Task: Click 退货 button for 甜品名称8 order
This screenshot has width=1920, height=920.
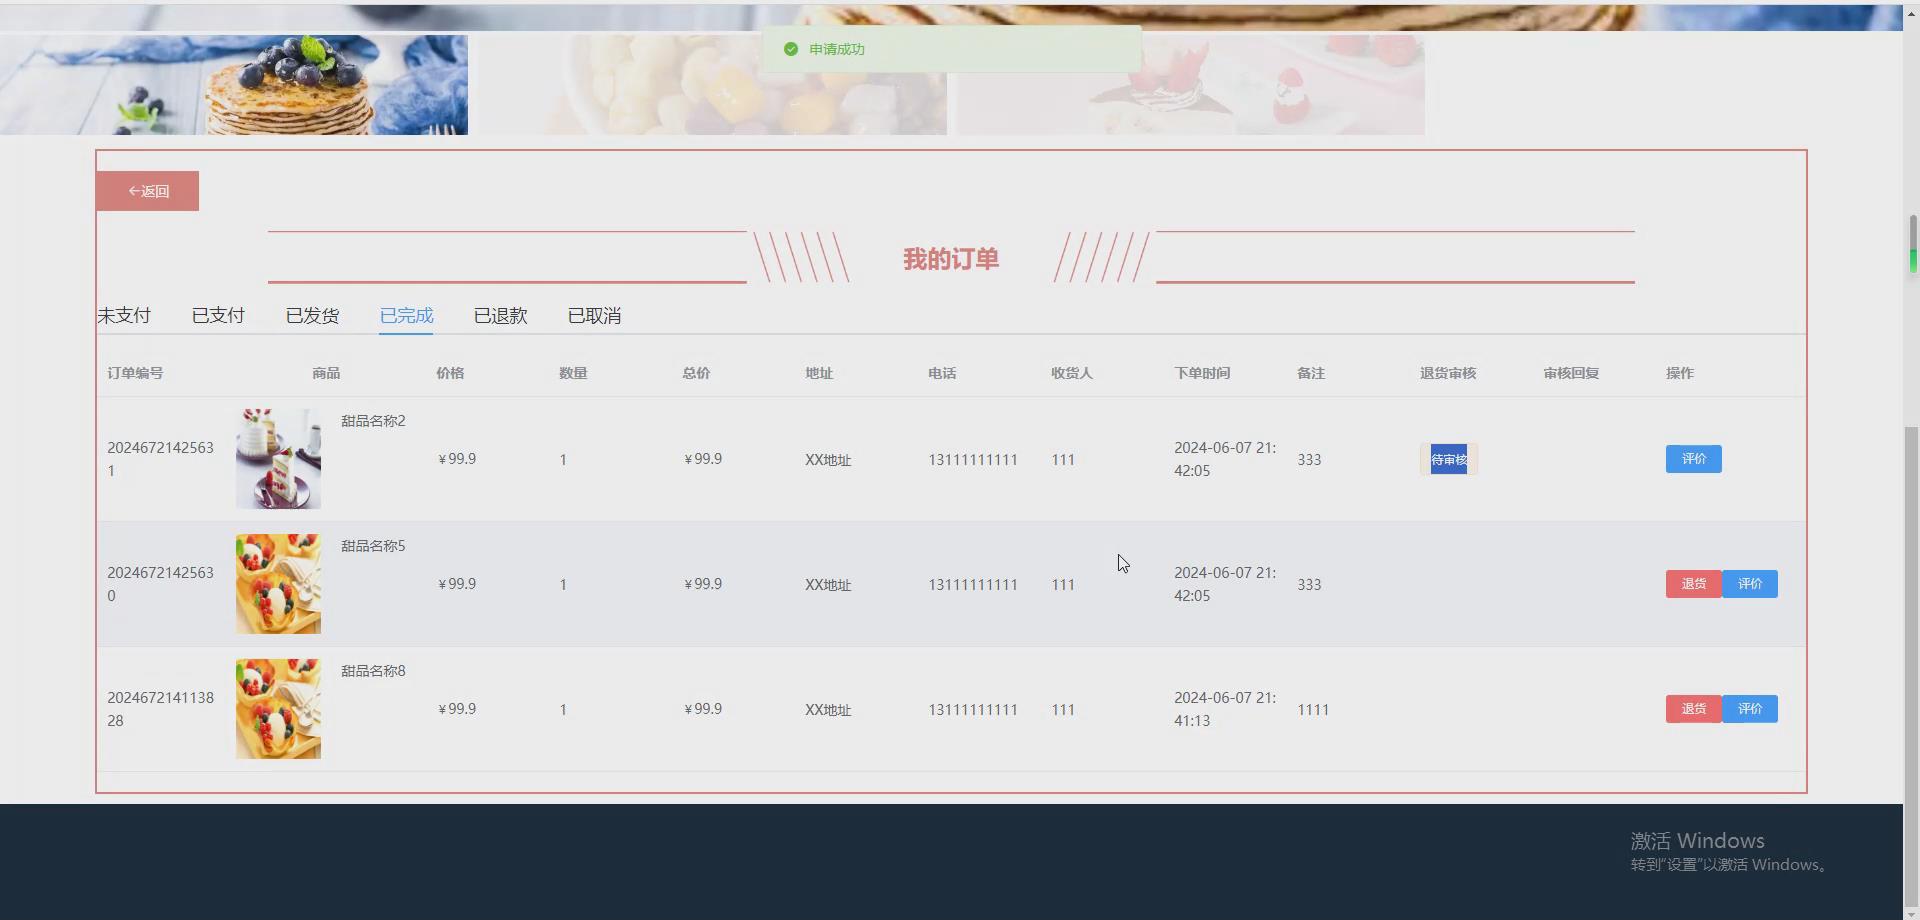Action: (x=1693, y=709)
